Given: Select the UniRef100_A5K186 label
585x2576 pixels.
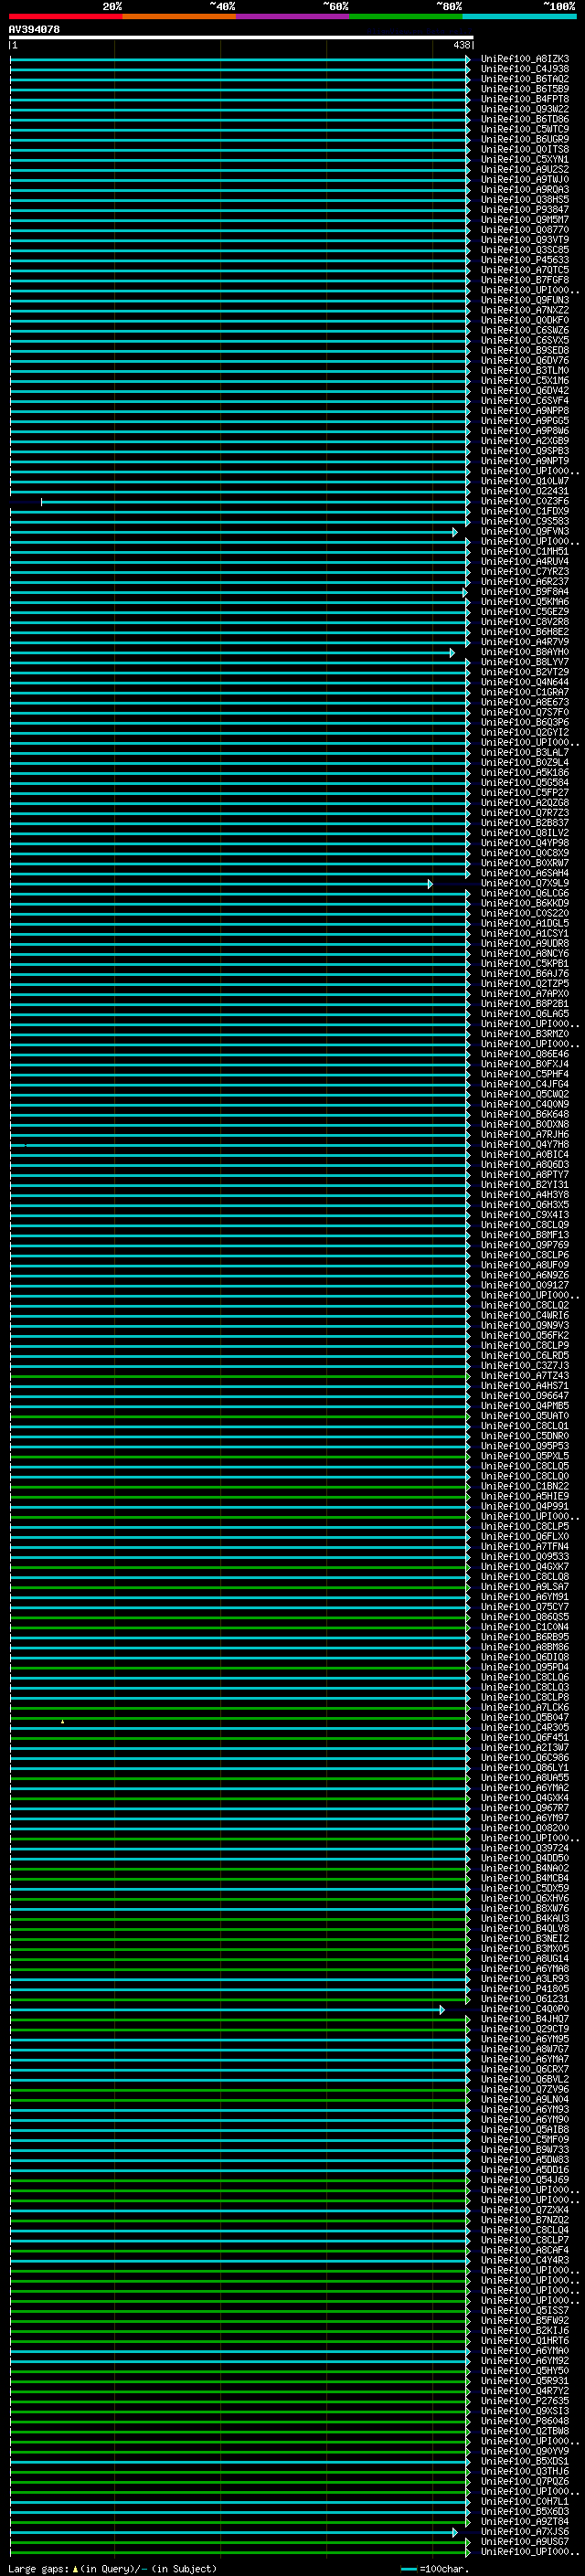Looking at the screenshot, I should coord(525,773).
